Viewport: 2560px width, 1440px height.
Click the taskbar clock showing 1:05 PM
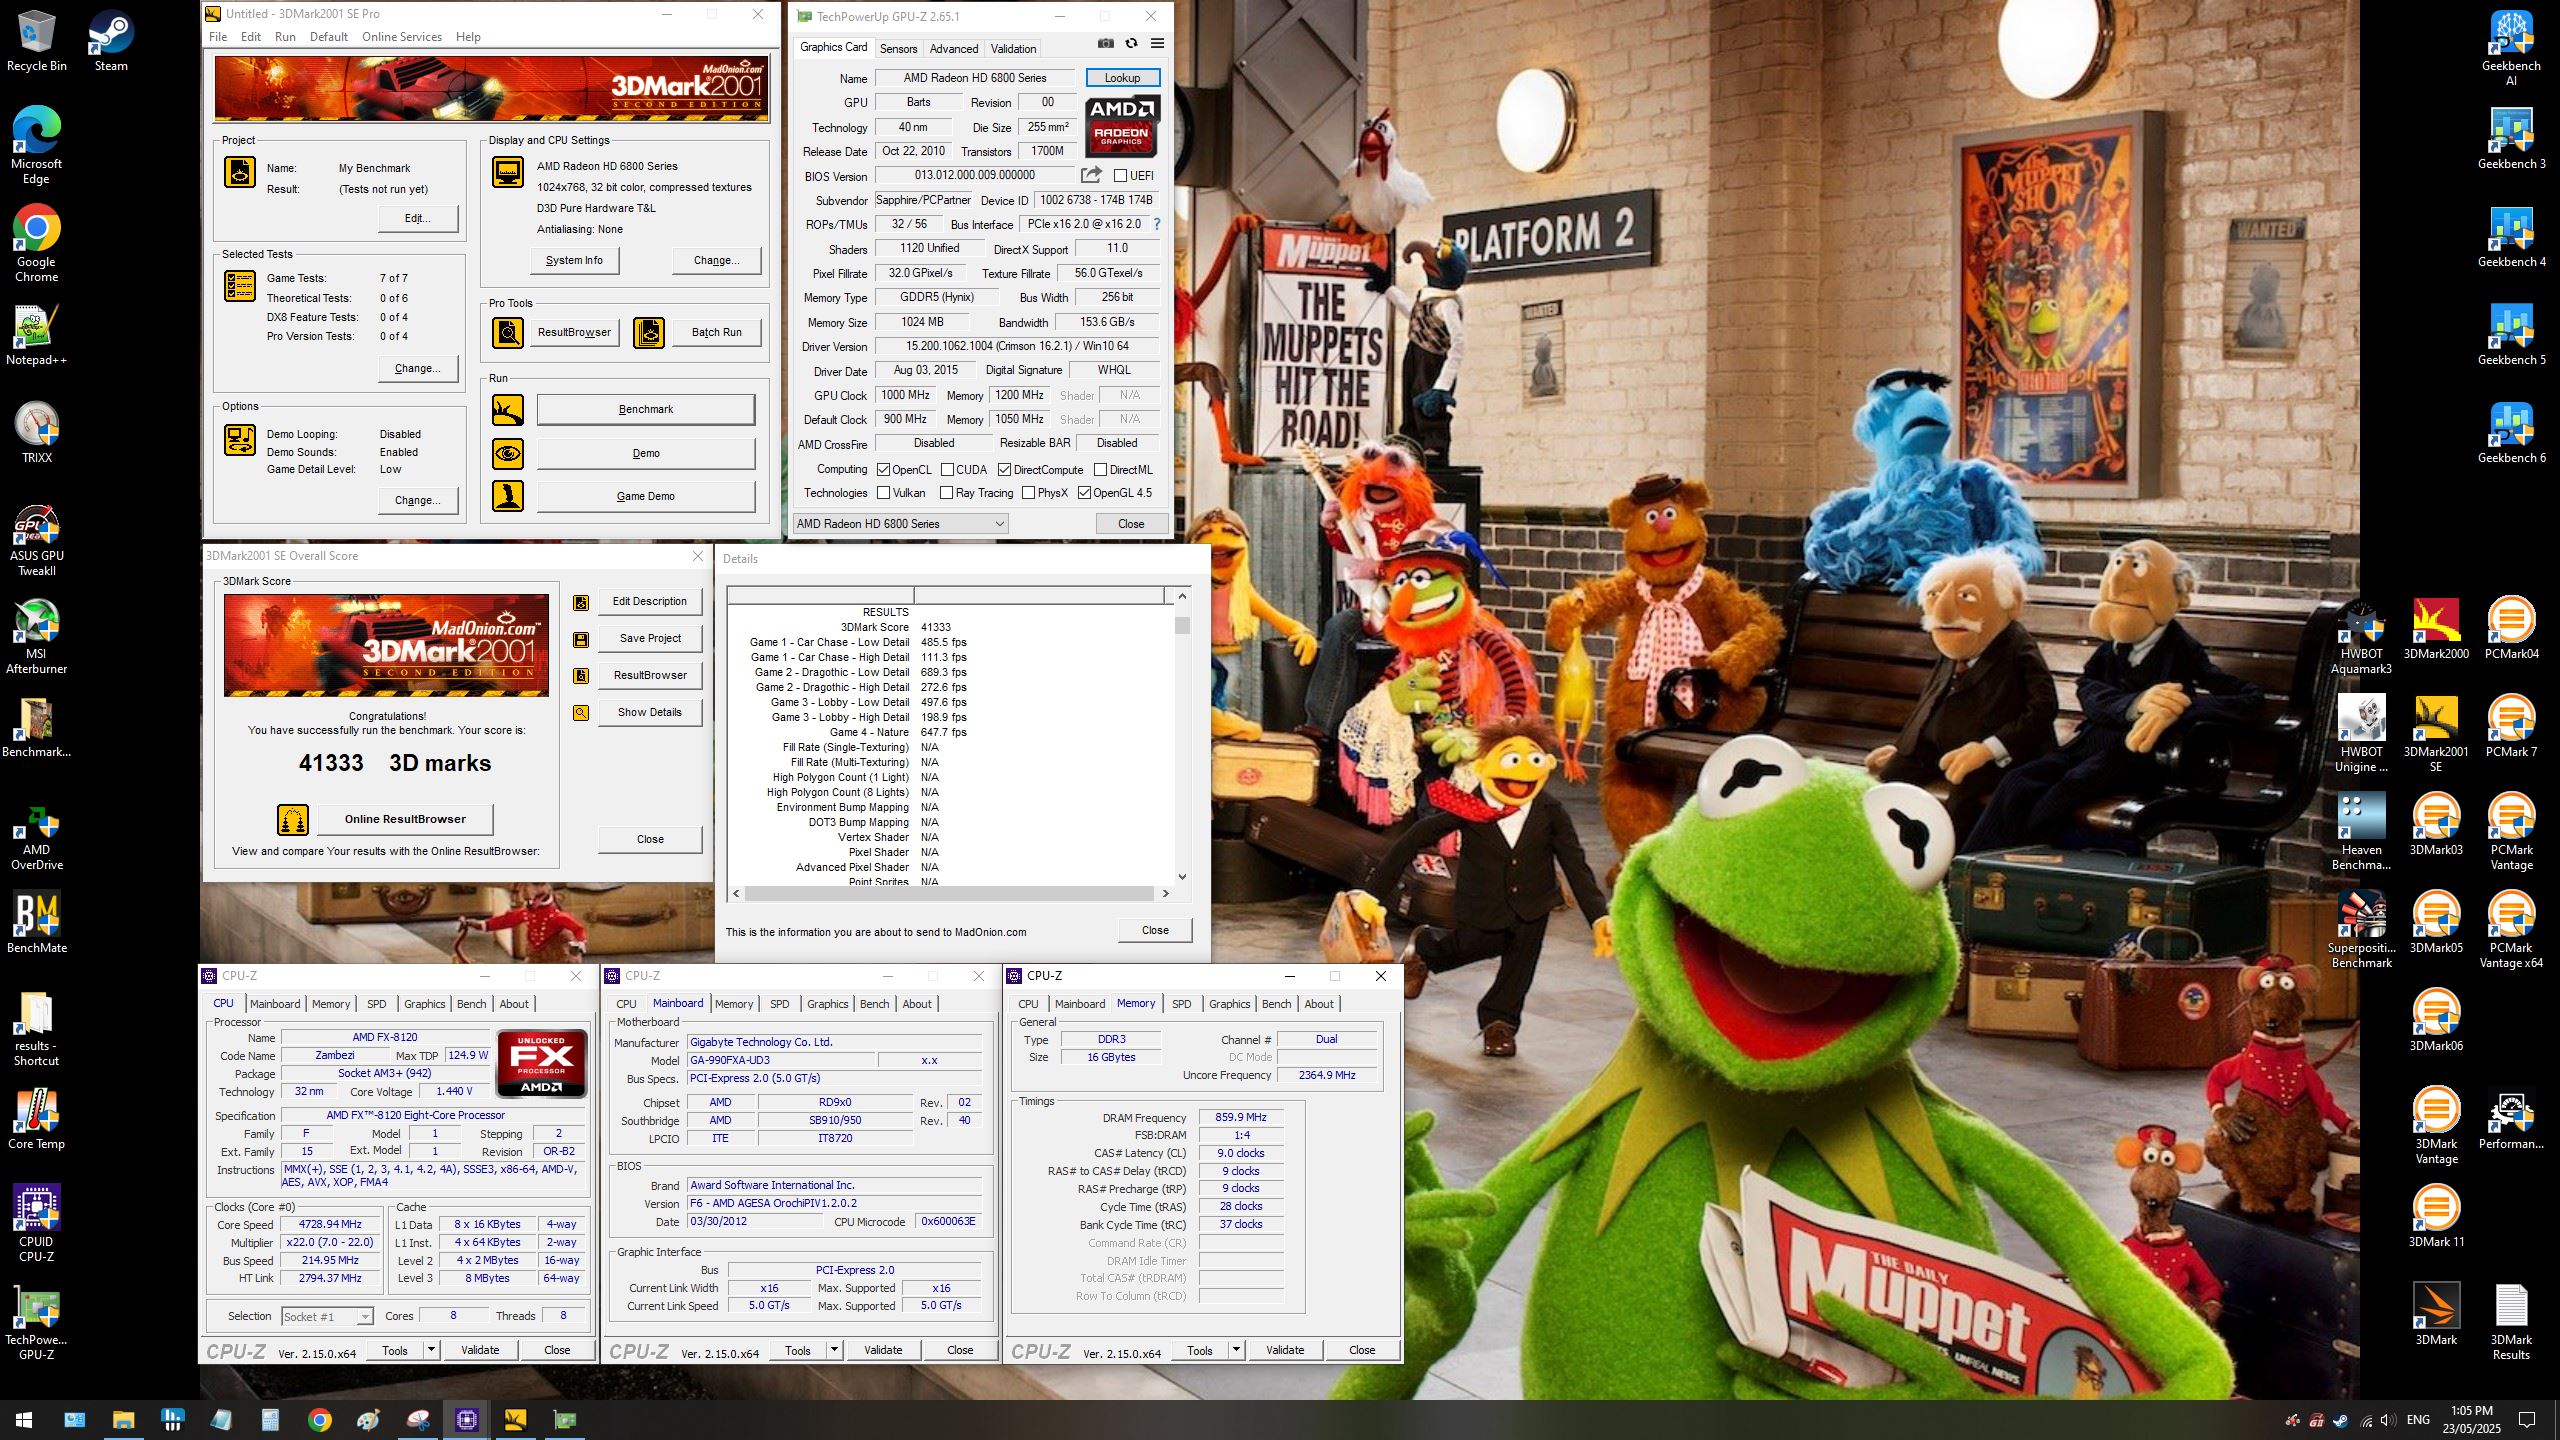pyautogui.click(x=2472, y=1420)
